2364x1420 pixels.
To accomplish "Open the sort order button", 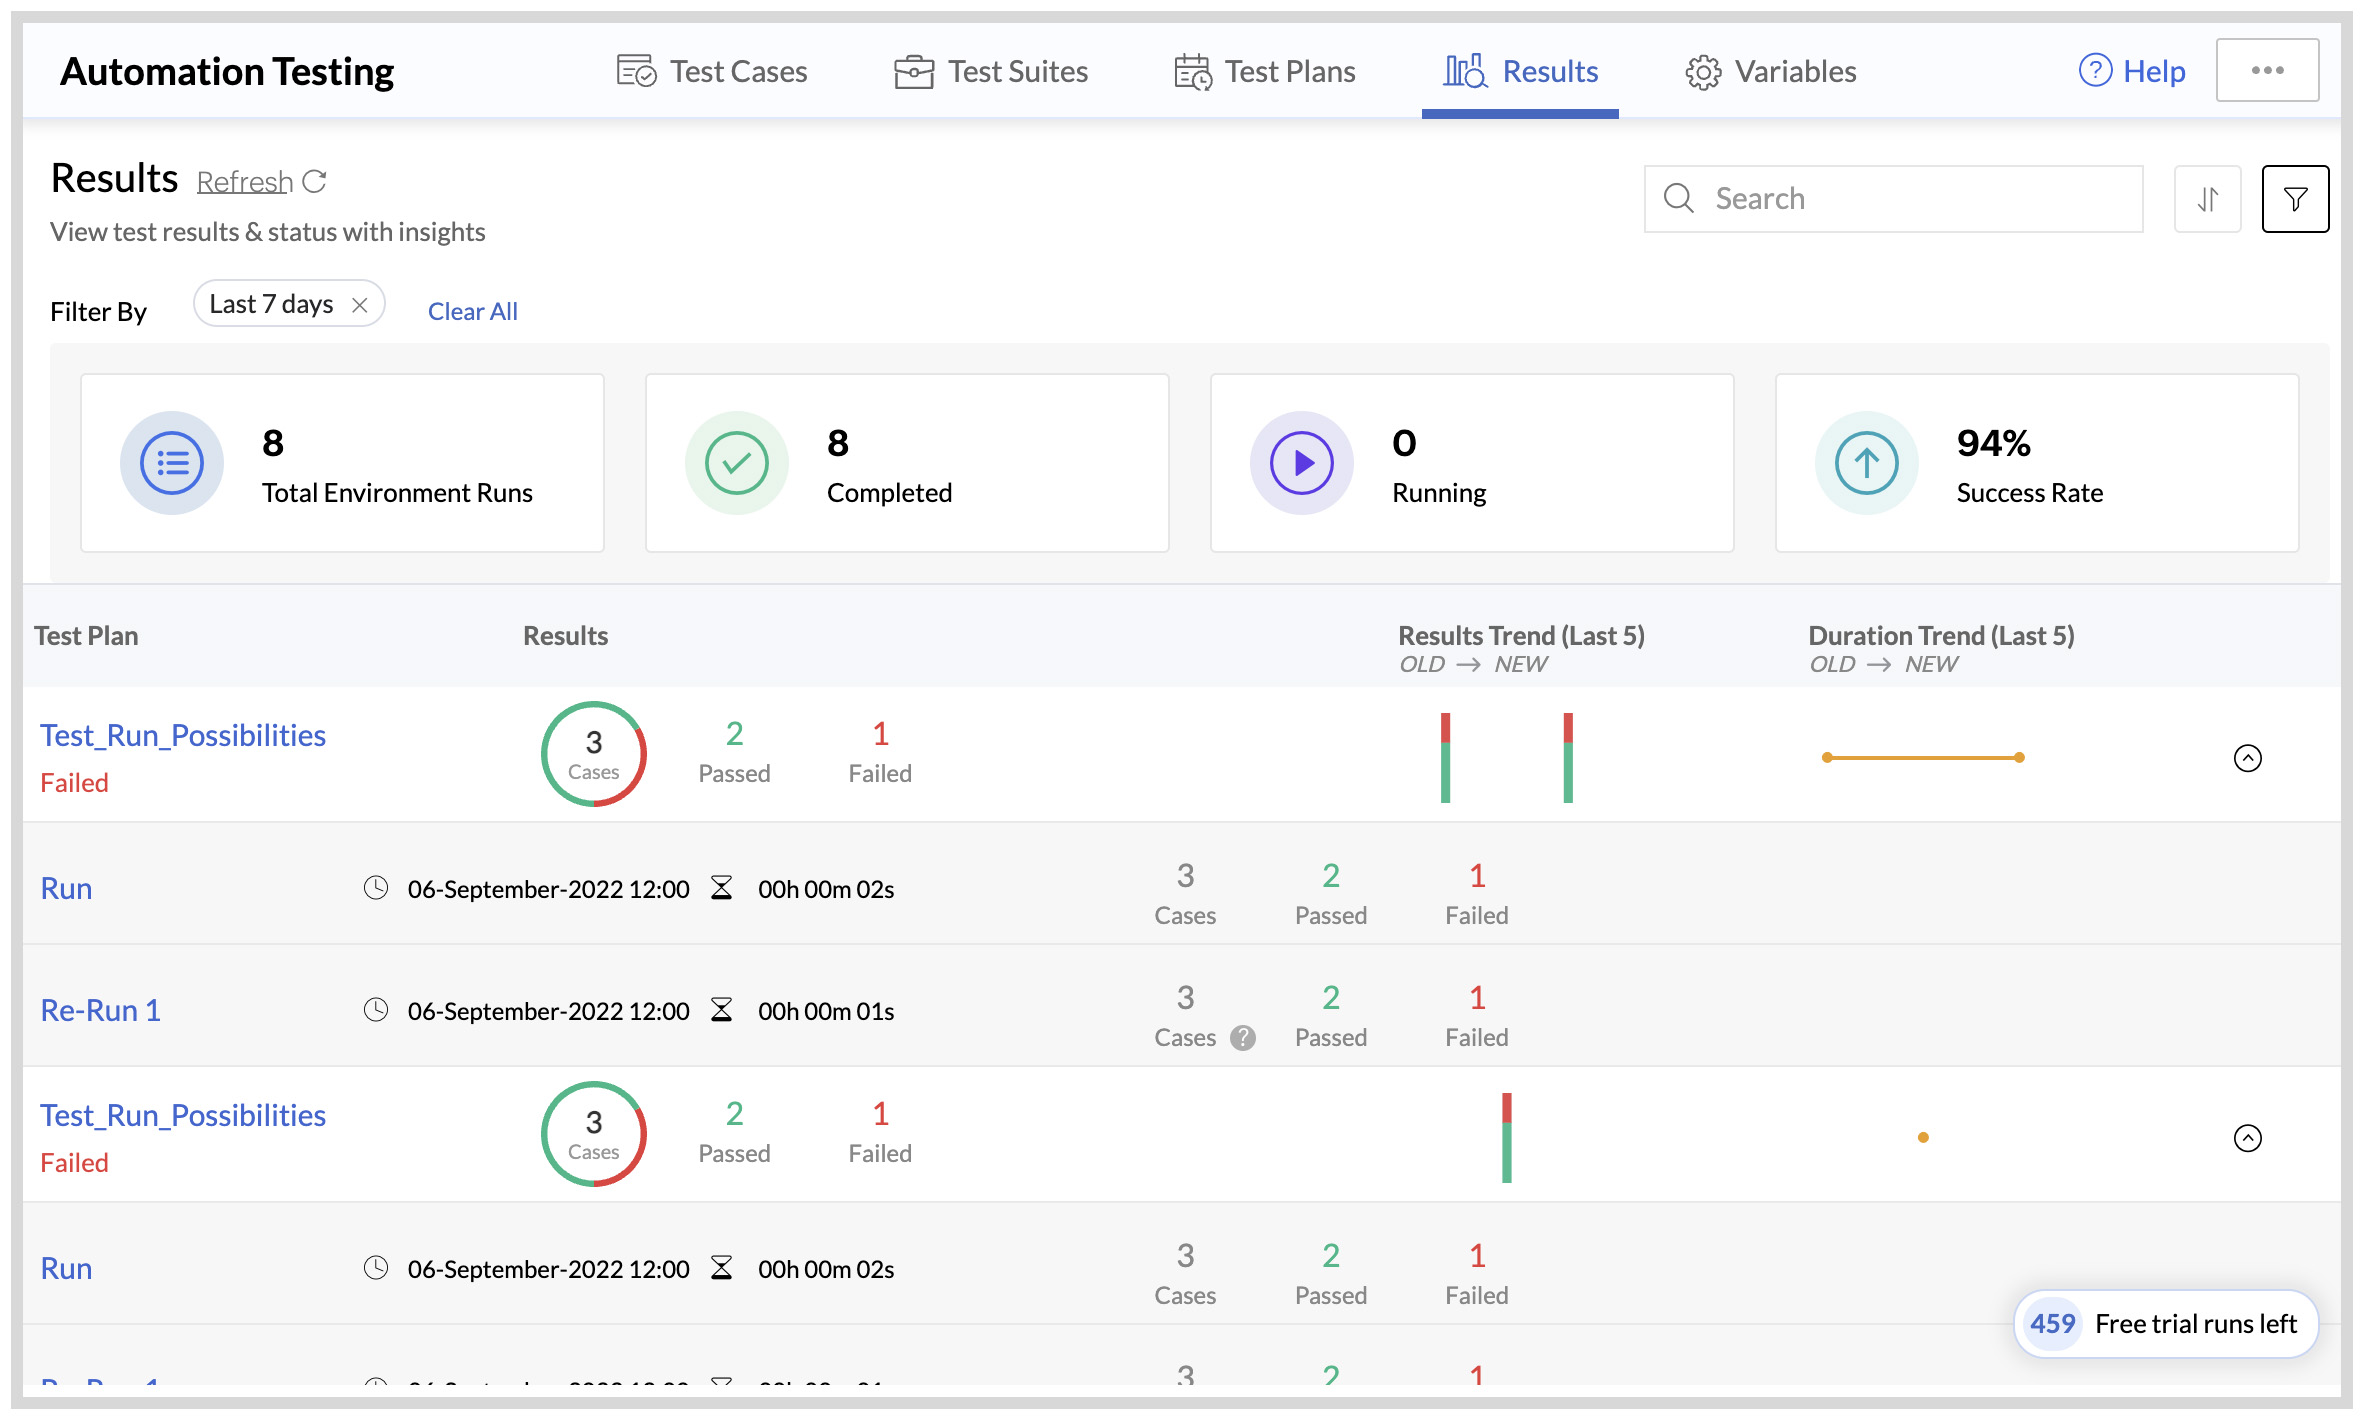I will (2208, 199).
